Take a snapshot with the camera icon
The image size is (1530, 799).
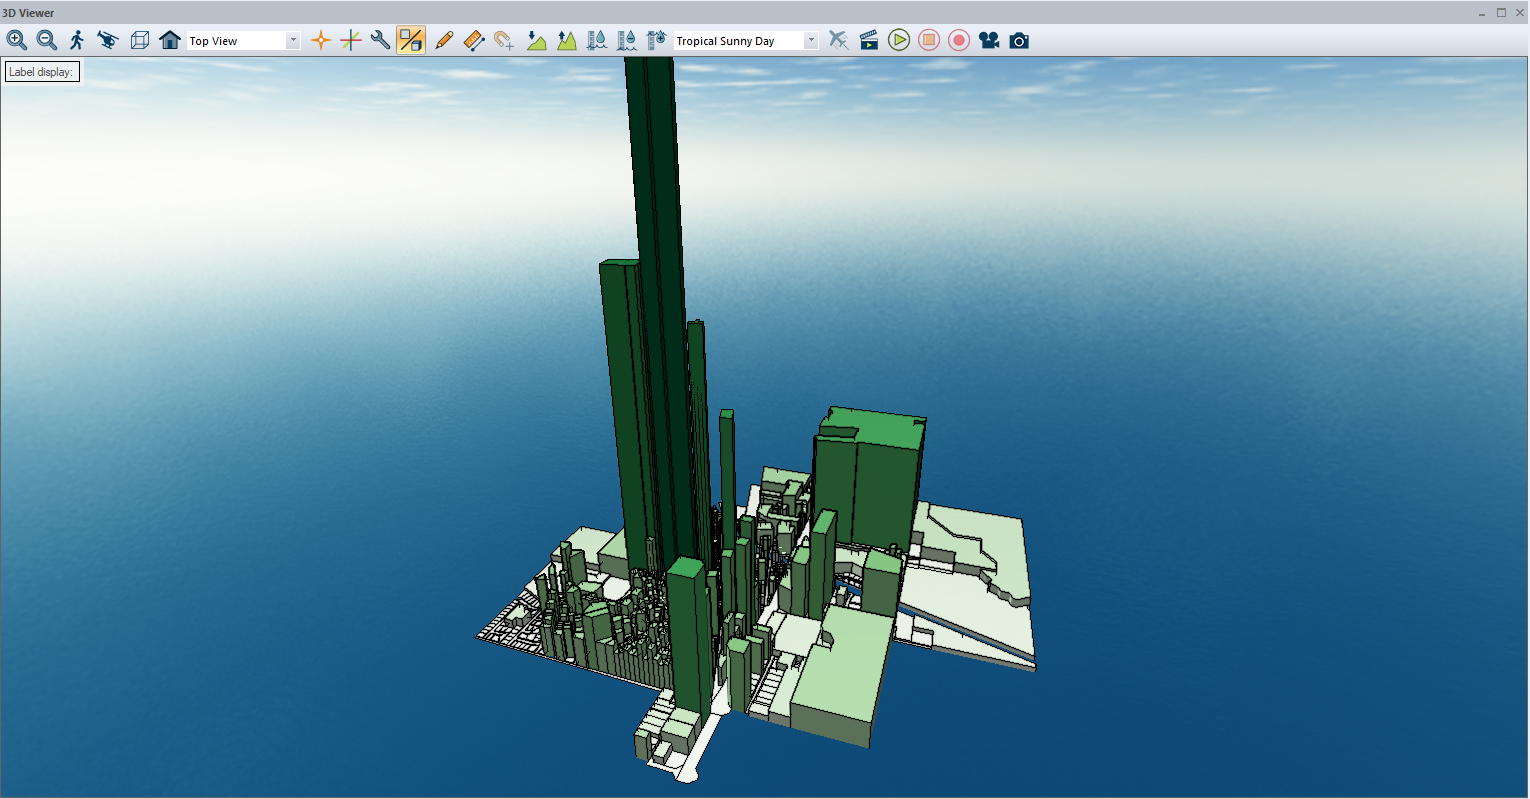point(1019,40)
